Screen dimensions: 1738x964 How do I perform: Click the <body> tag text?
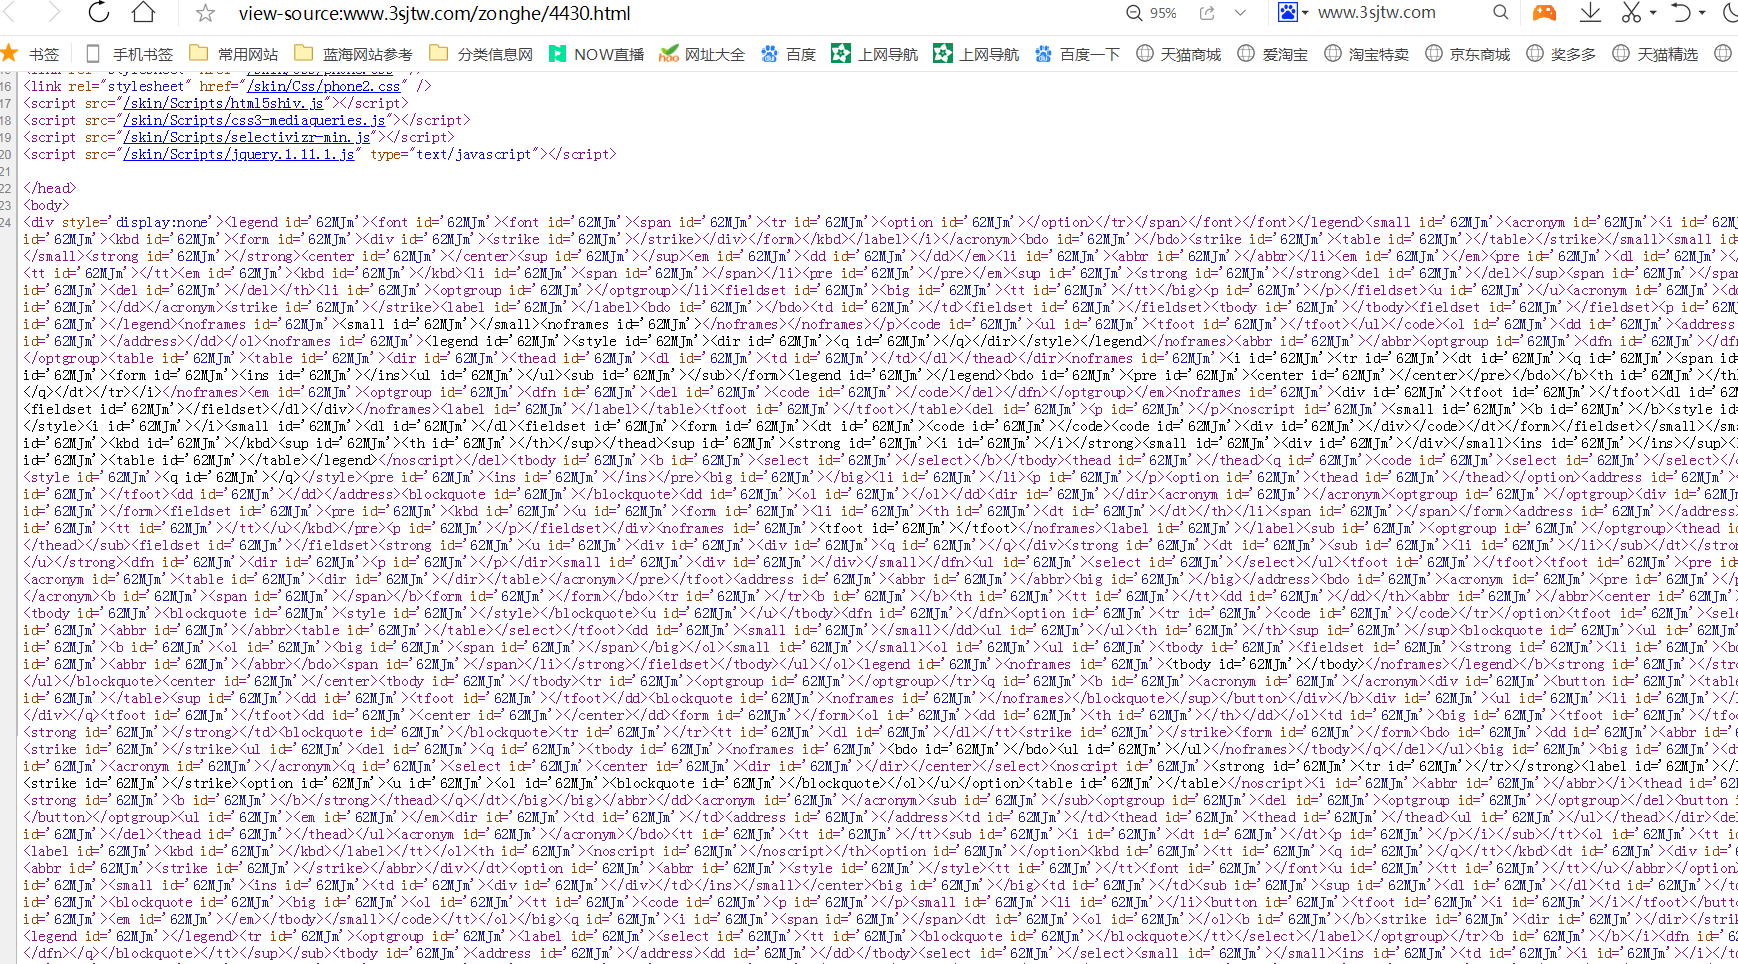[x=46, y=205]
